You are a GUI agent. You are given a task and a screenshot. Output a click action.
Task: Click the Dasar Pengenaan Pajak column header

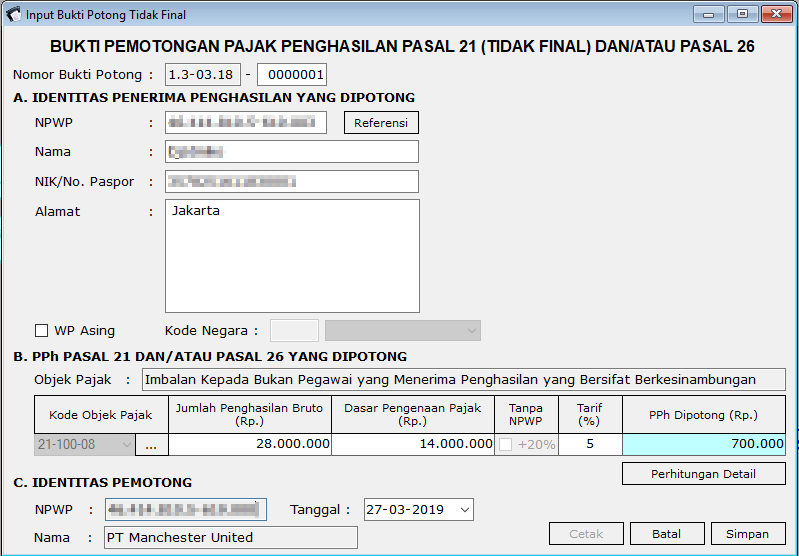(413, 415)
